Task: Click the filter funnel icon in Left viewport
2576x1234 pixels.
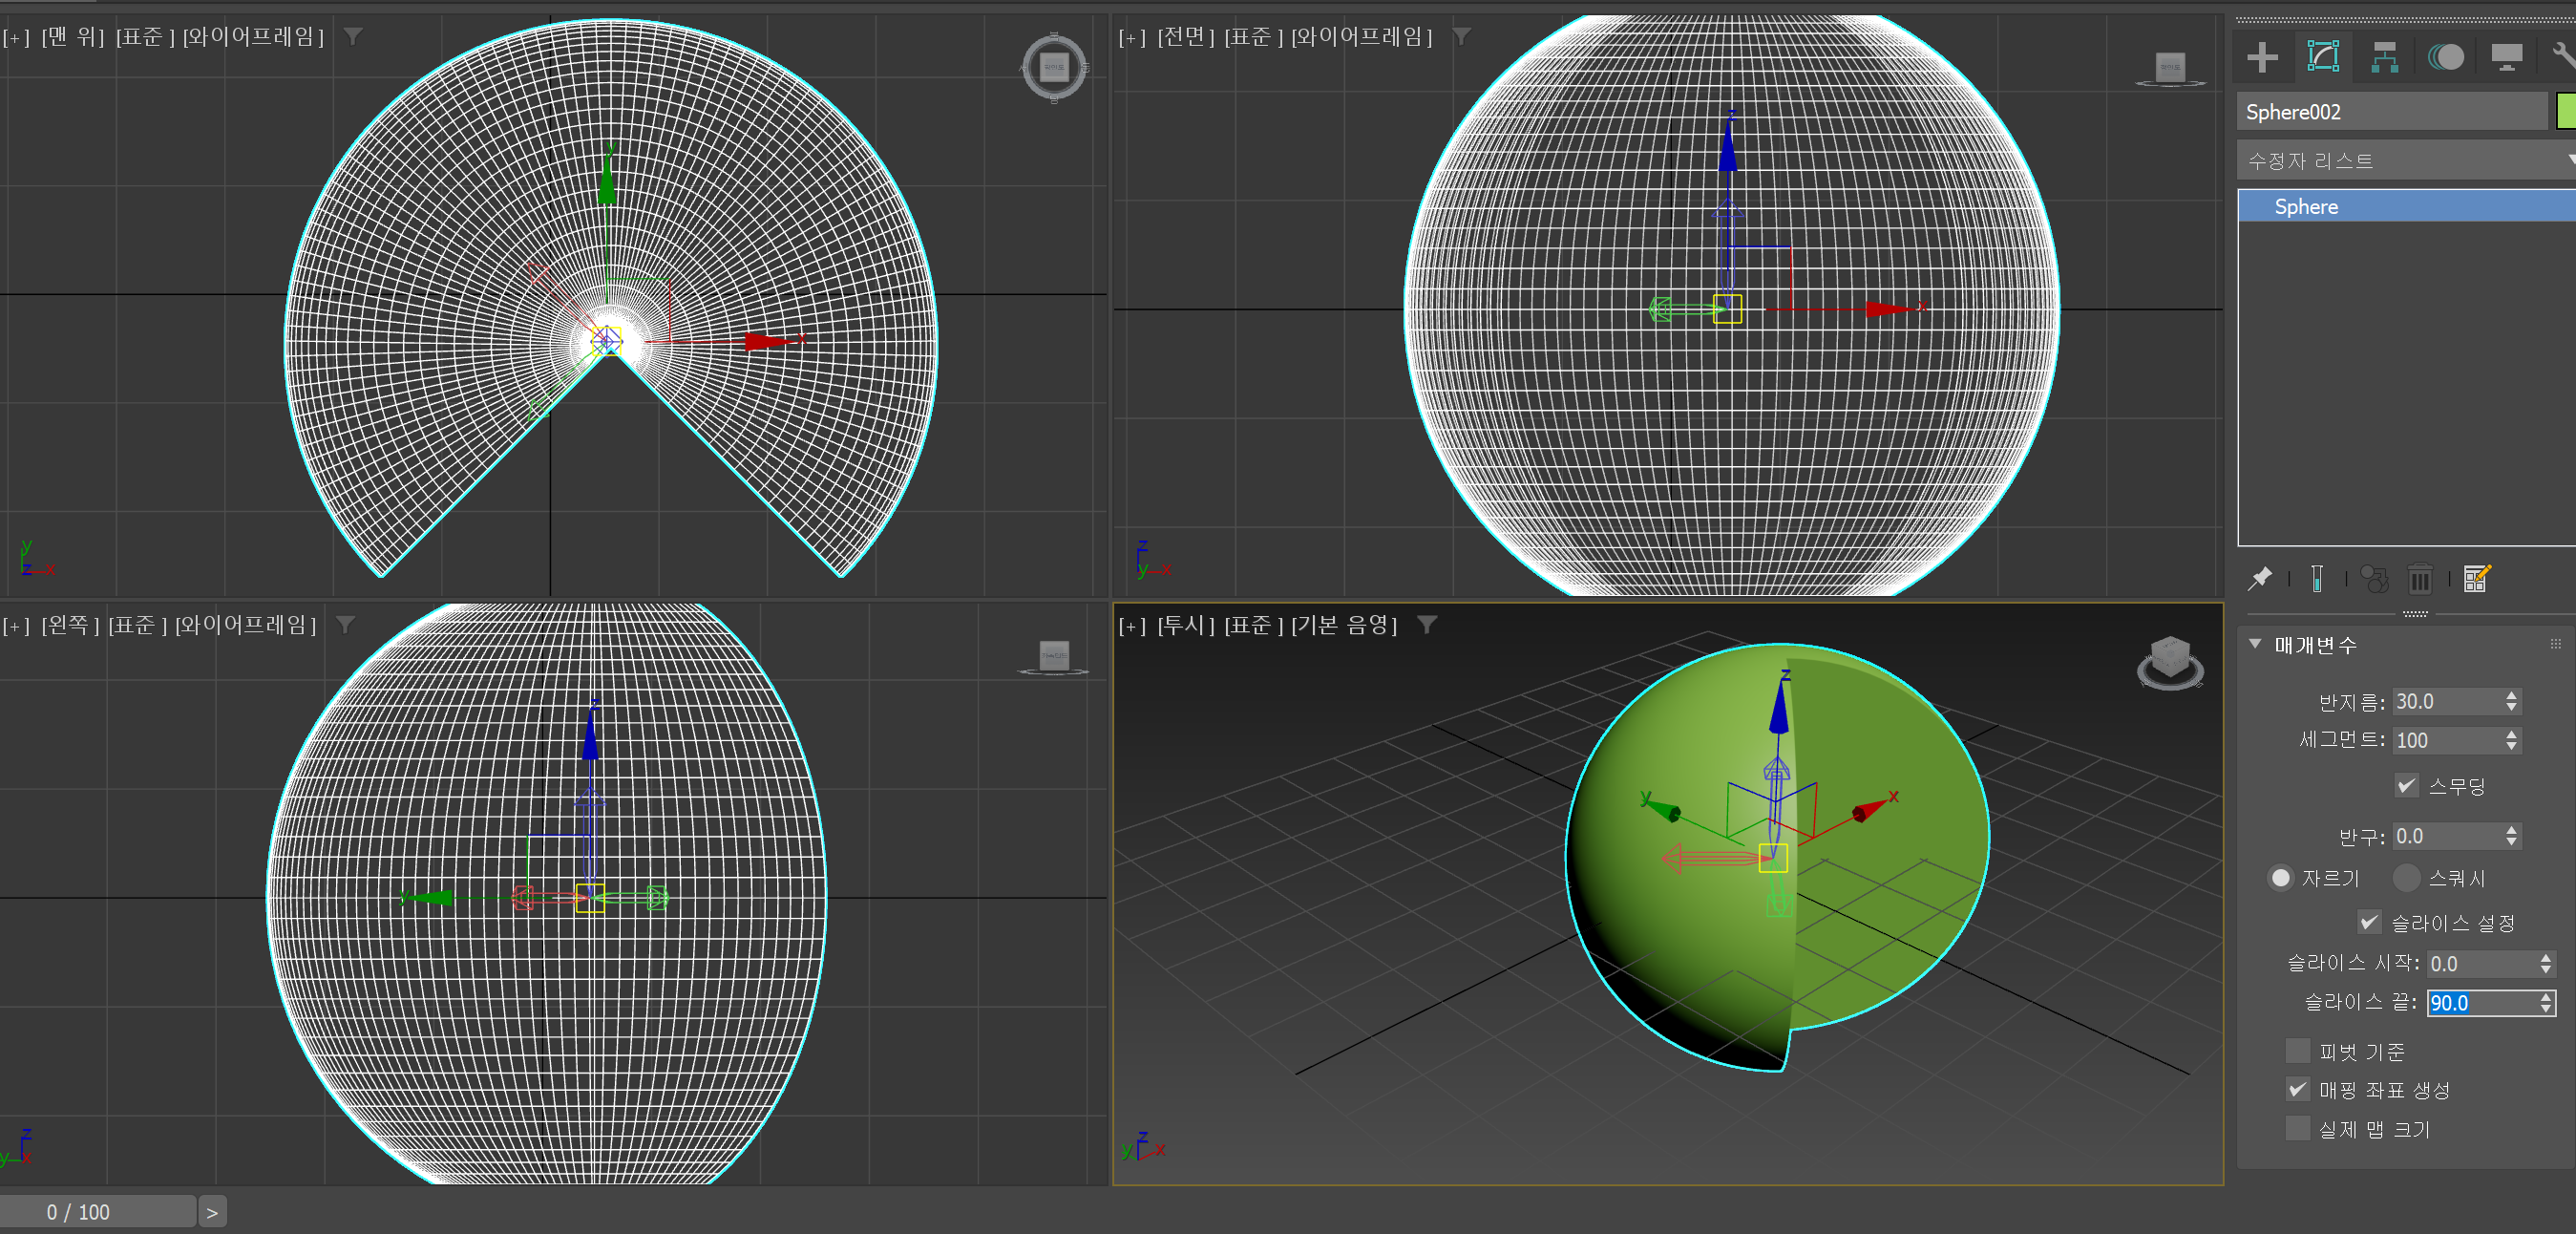Action: 345,625
